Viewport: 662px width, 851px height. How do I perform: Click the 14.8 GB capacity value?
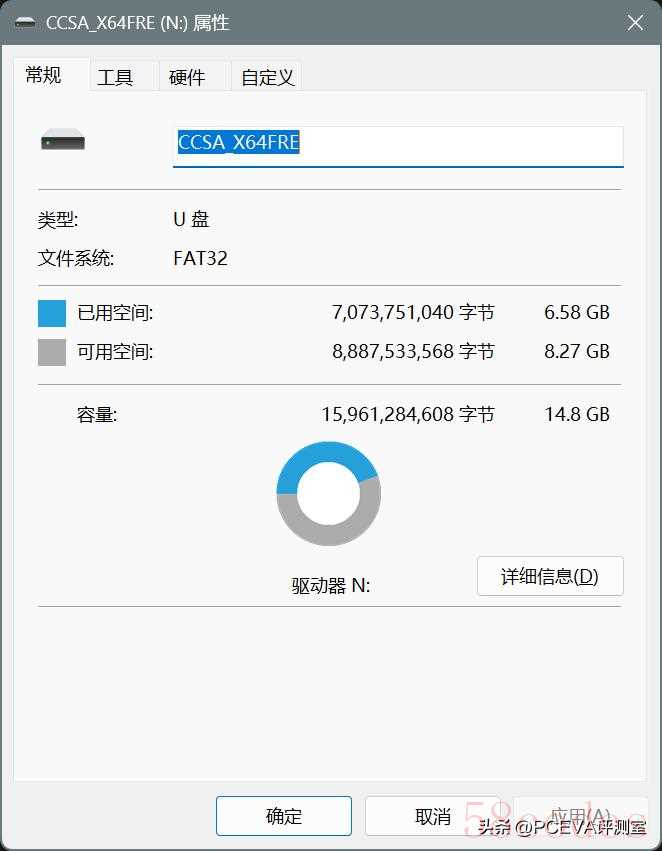[577, 415]
